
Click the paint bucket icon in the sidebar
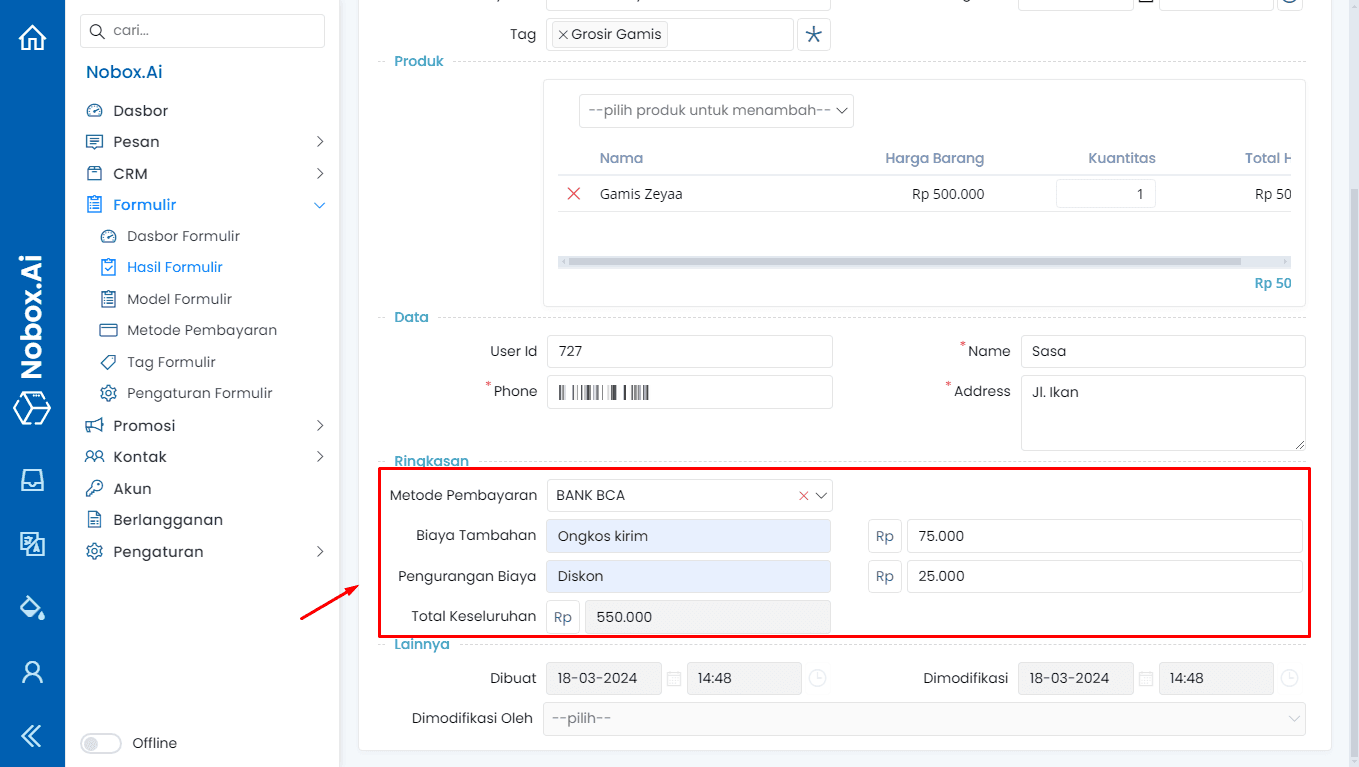(x=33, y=607)
